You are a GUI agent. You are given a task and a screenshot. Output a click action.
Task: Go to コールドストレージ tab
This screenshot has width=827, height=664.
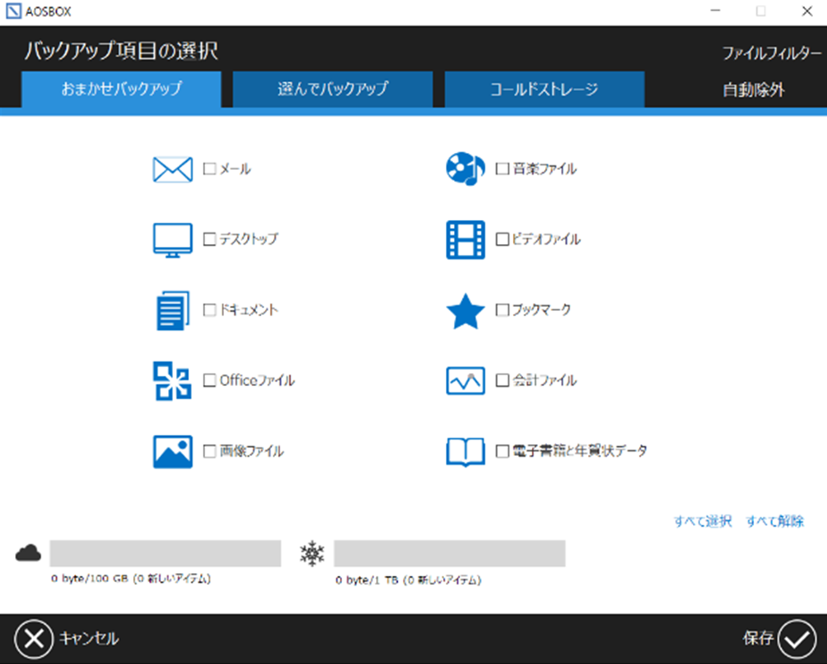tap(544, 89)
